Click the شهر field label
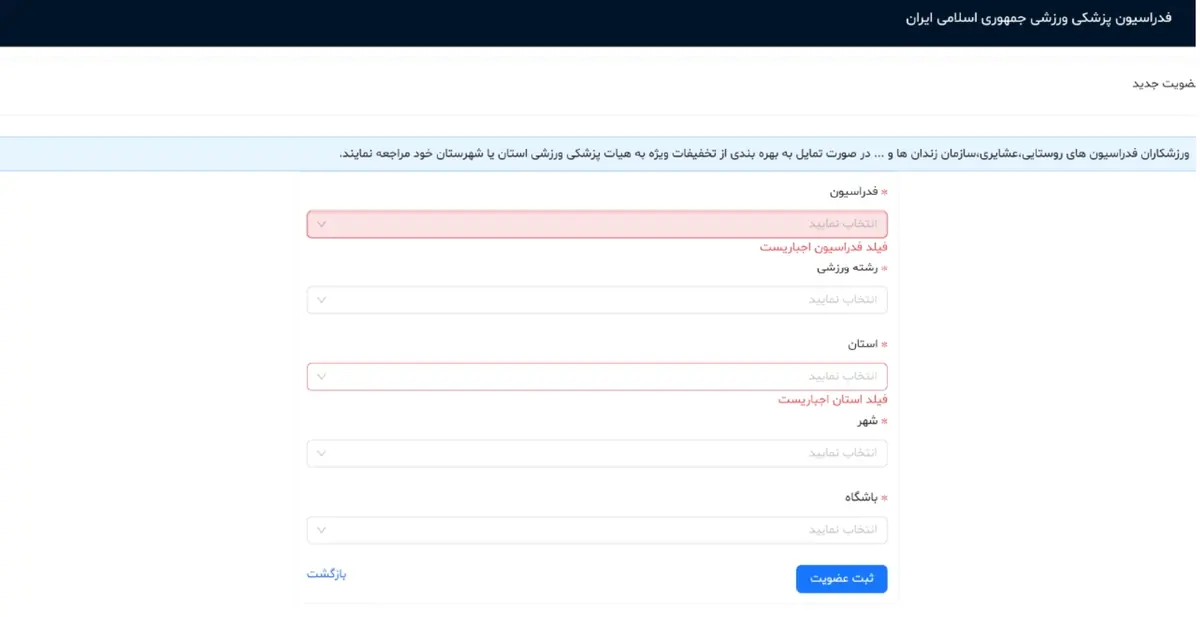The width and height of the screenshot is (1200, 617). (866, 421)
